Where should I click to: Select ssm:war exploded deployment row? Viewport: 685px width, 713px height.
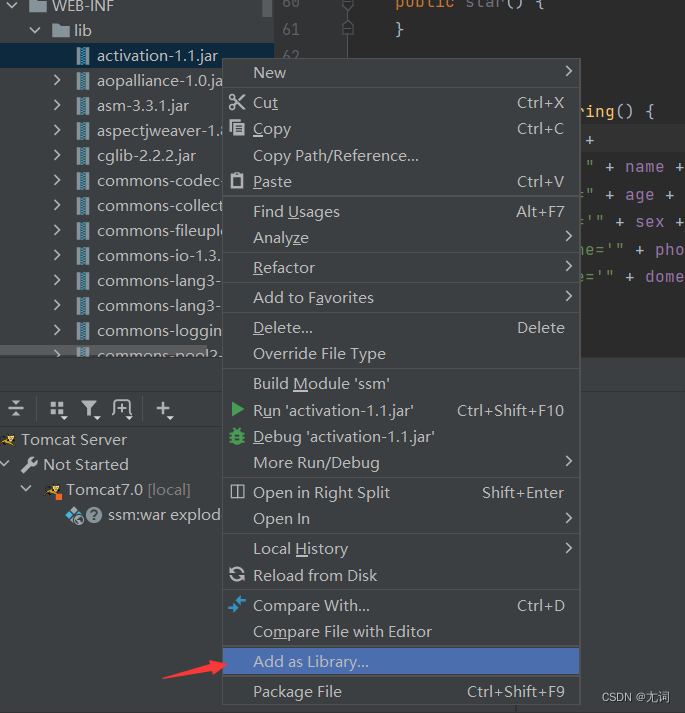[111, 515]
